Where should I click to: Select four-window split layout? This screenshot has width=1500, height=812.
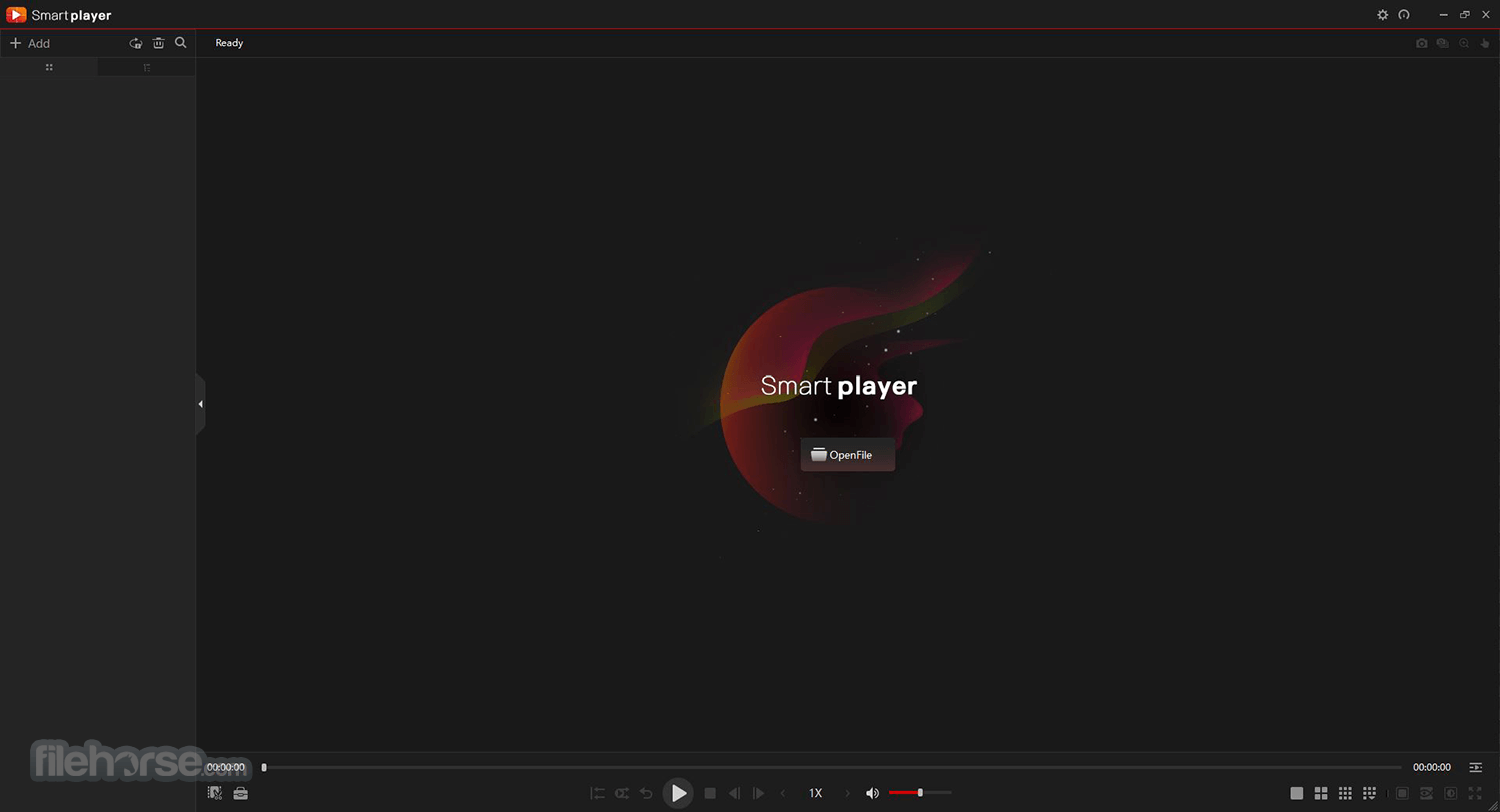(x=1321, y=793)
